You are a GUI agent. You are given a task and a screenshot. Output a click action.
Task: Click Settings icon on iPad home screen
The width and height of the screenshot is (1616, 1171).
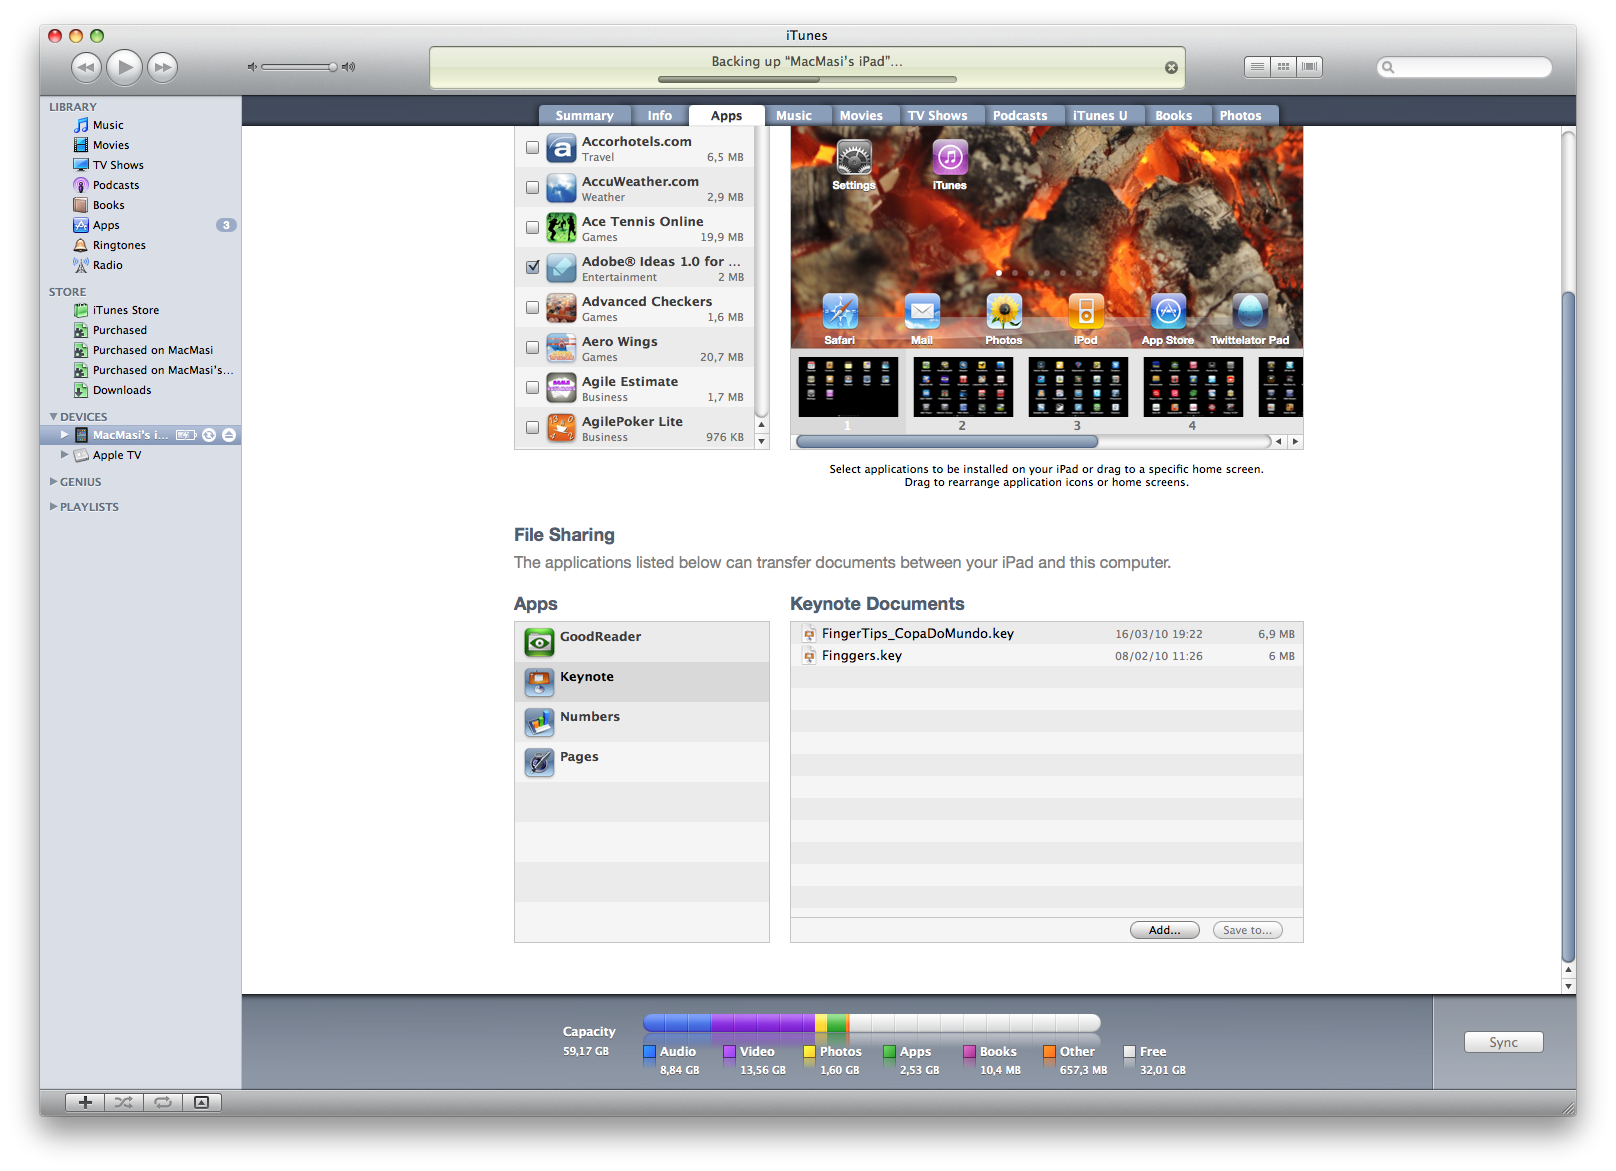coord(853,157)
